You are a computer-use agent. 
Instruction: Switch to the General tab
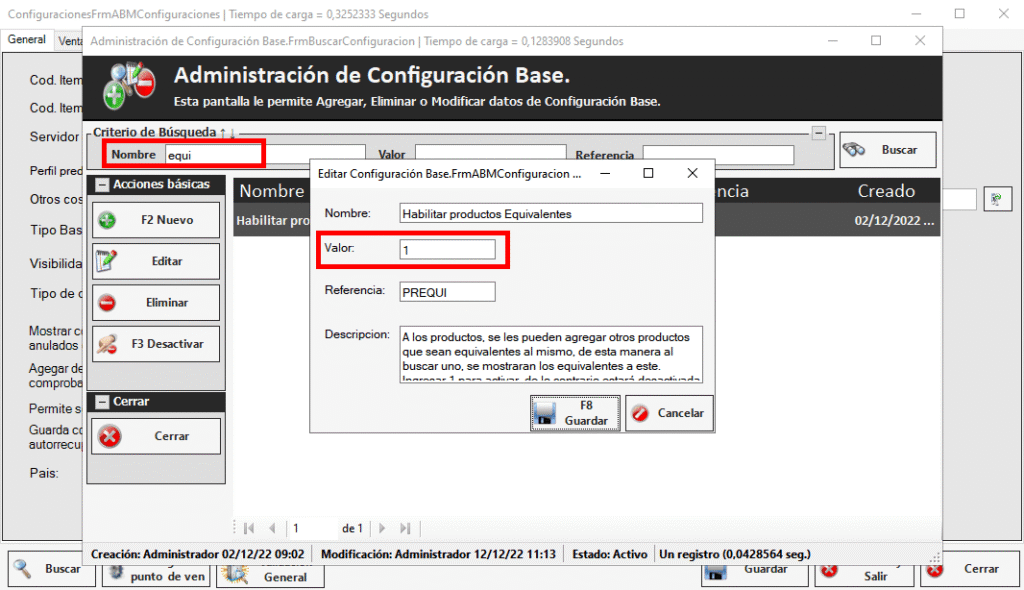[x=27, y=40]
